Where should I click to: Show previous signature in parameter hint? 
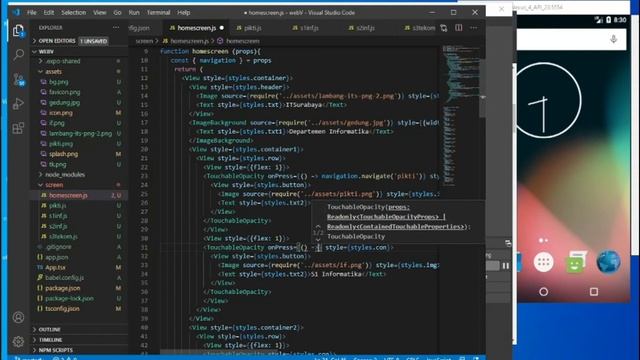[x=318, y=226]
